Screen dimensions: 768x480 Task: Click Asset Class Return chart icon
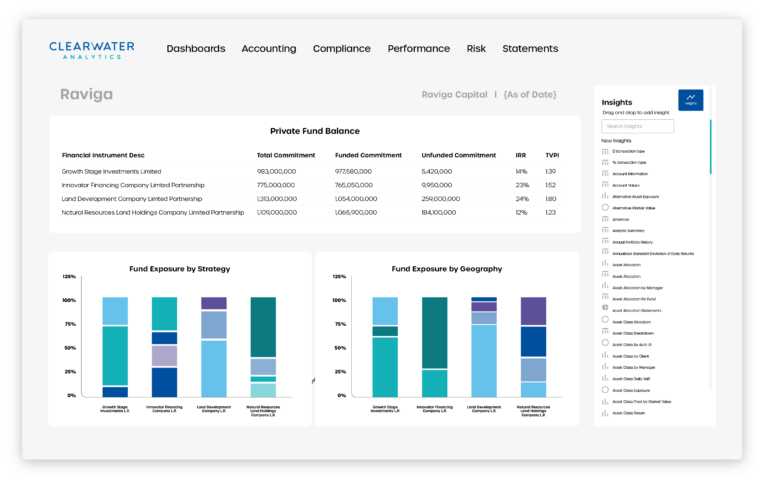coord(605,413)
